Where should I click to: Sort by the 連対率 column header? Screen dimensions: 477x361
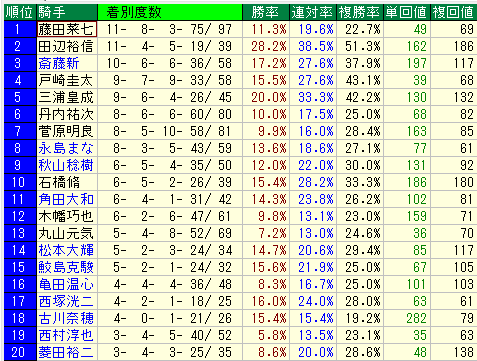[x=313, y=12]
